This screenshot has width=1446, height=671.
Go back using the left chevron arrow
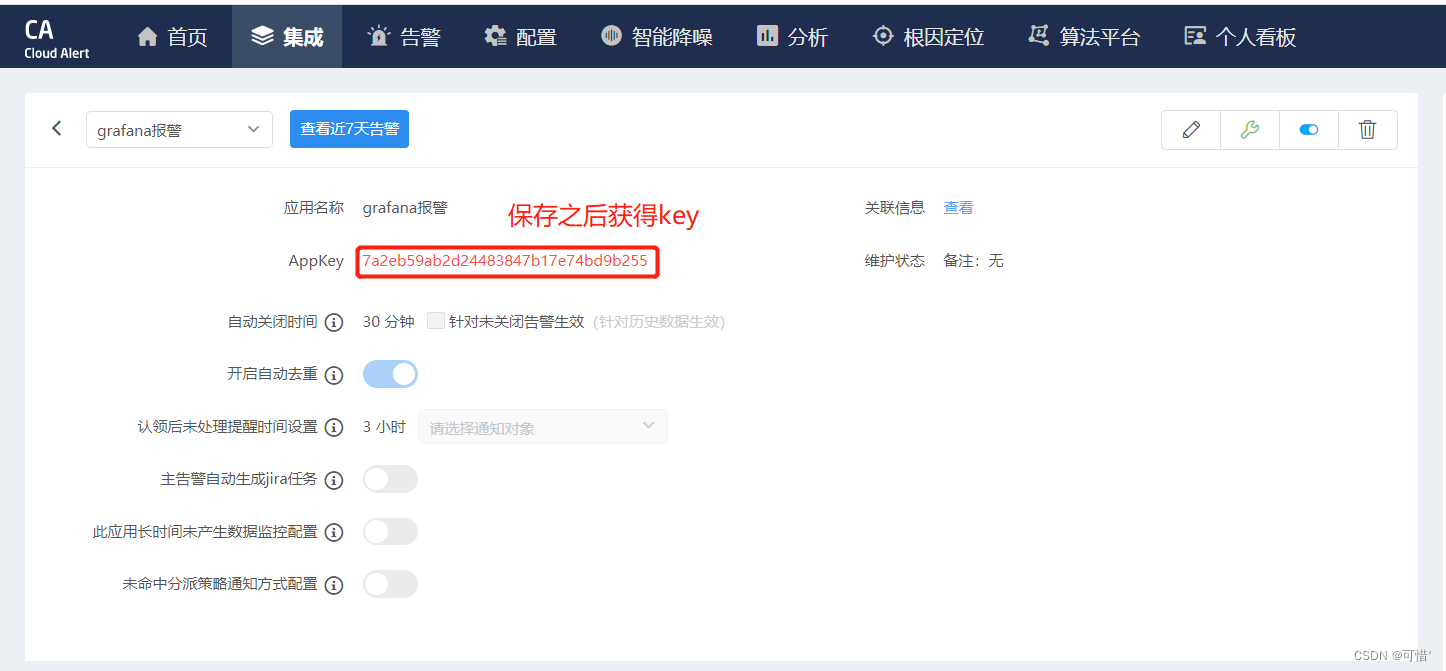click(57, 128)
